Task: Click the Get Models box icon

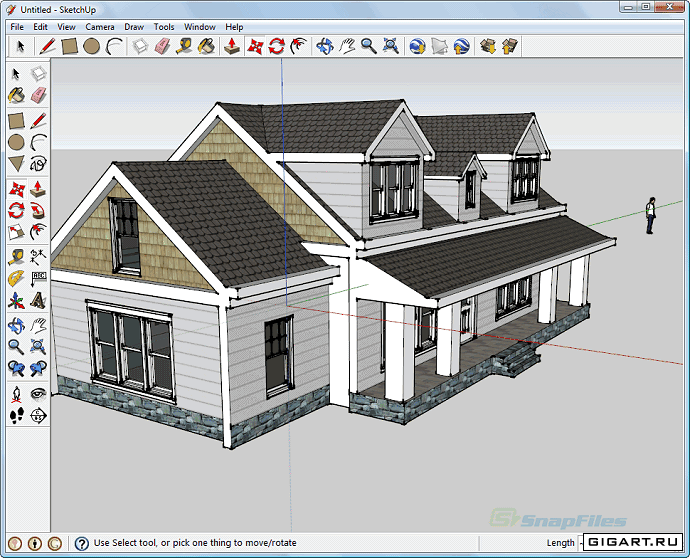Action: pos(488,46)
